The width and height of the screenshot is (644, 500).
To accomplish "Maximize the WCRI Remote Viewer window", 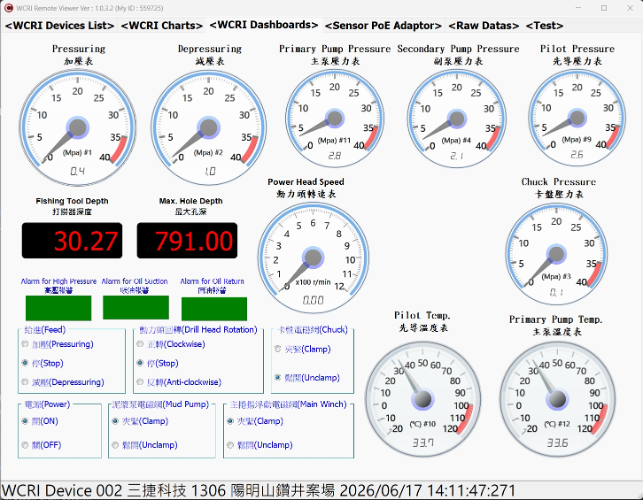I will click(x=604, y=8).
